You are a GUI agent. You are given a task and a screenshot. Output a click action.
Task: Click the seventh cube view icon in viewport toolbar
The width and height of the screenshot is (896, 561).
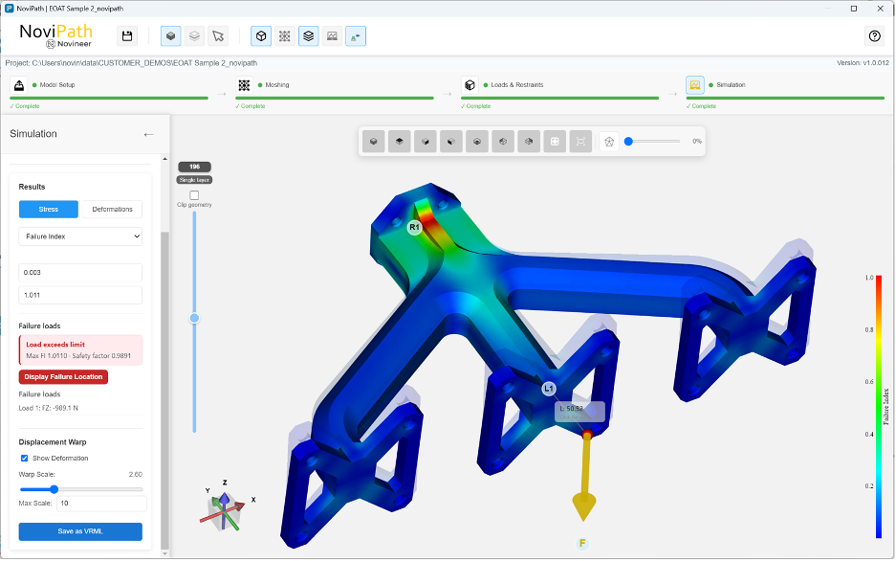[x=529, y=142]
